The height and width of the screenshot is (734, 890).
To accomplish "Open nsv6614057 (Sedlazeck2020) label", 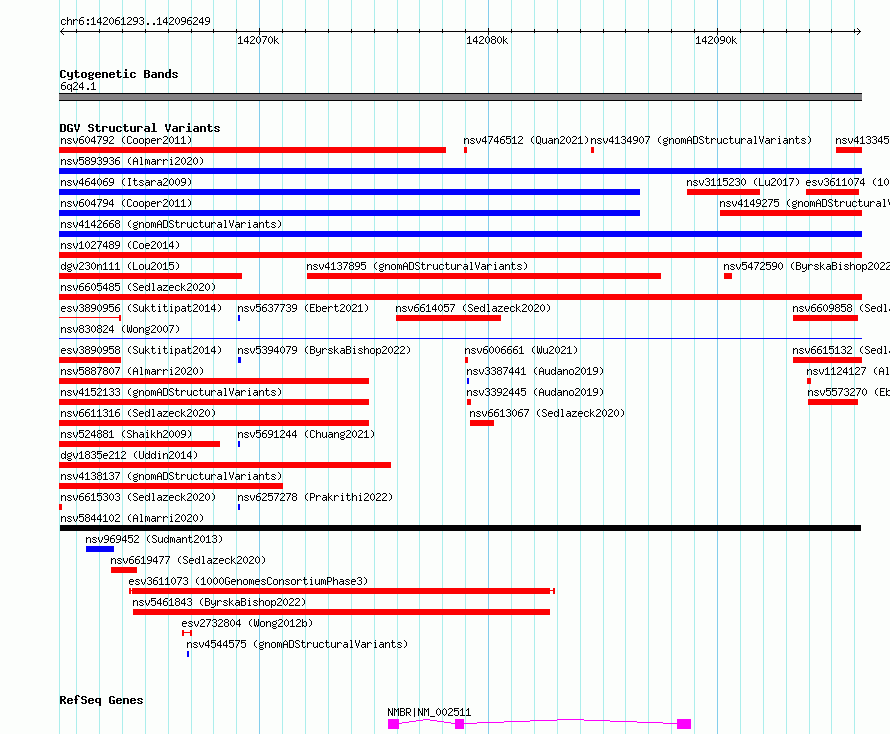I will (x=473, y=308).
